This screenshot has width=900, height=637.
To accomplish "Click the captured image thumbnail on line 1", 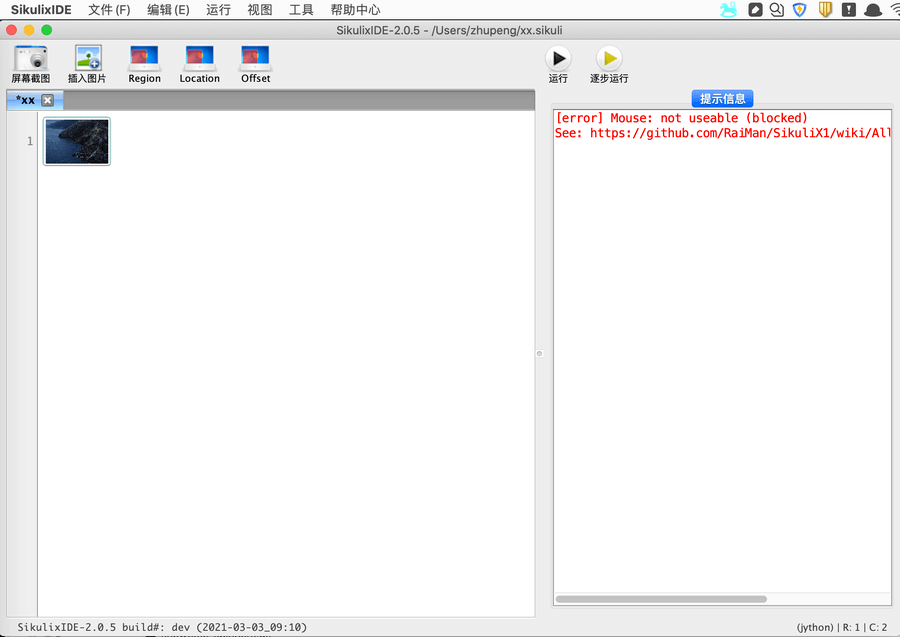I will point(77,141).
